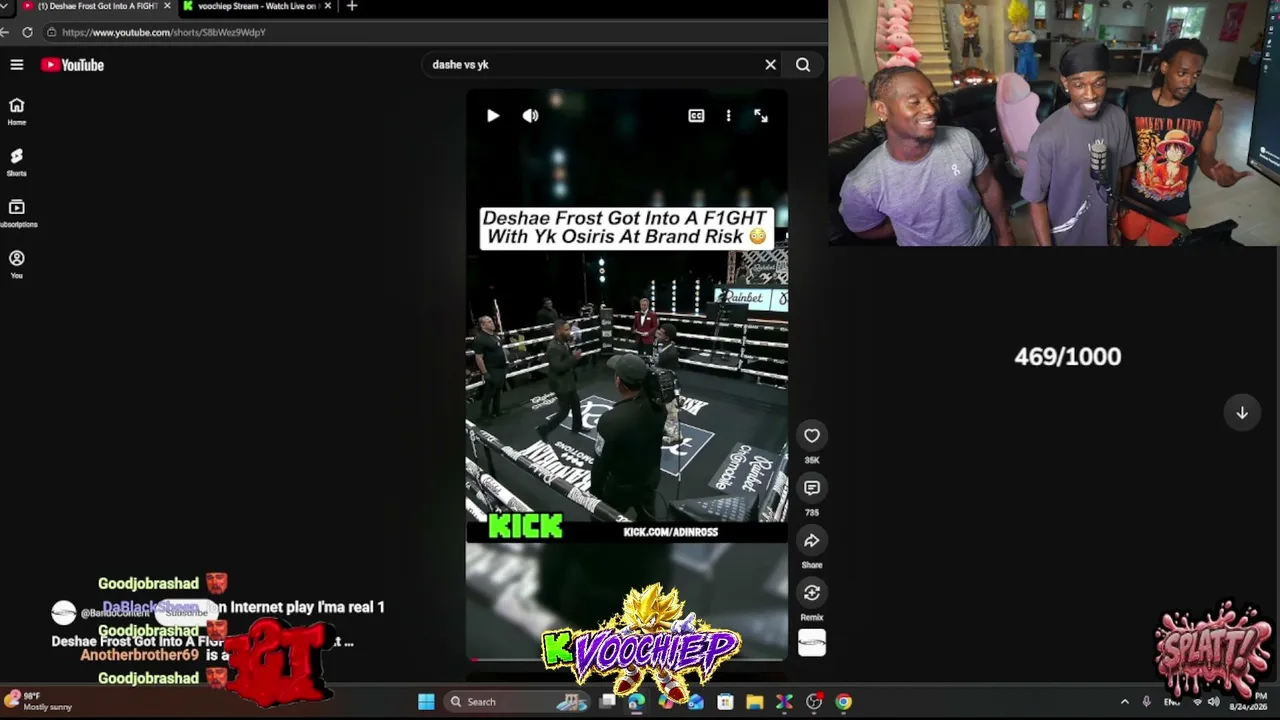
Task: Play the YouTube Short video
Action: click(493, 116)
